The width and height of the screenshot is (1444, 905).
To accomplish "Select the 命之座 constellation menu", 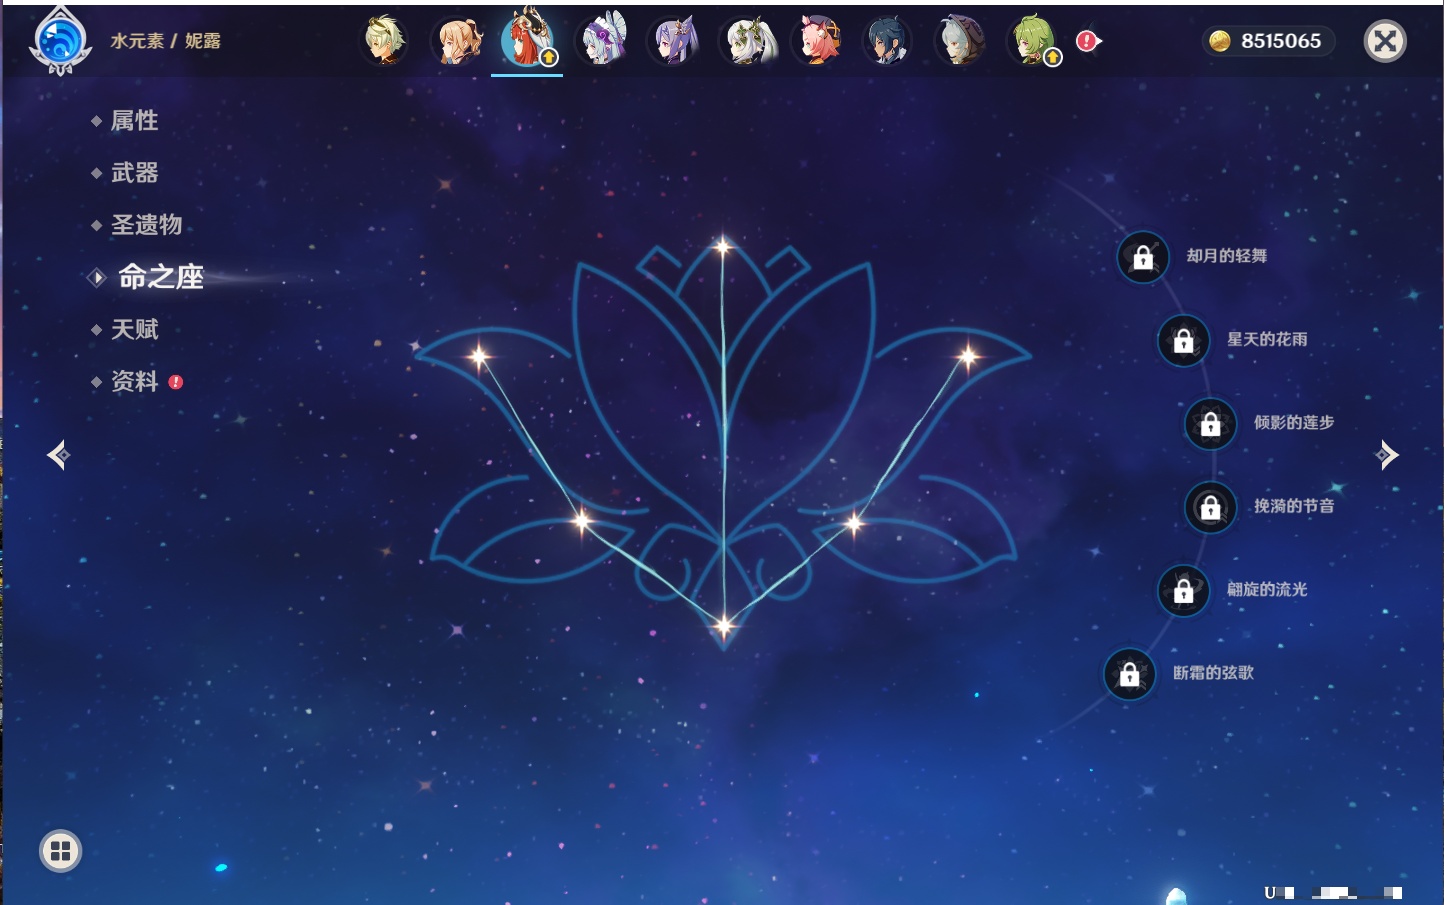I will tap(160, 277).
